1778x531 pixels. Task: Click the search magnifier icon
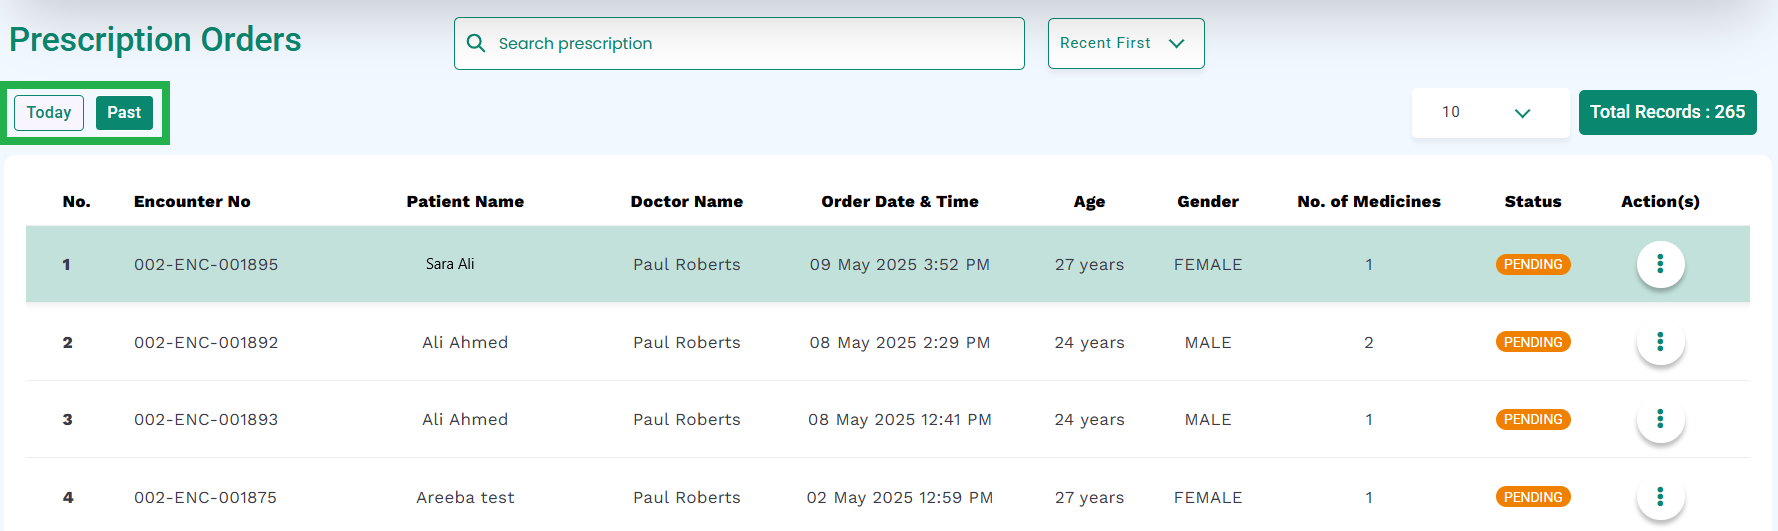coord(477,43)
